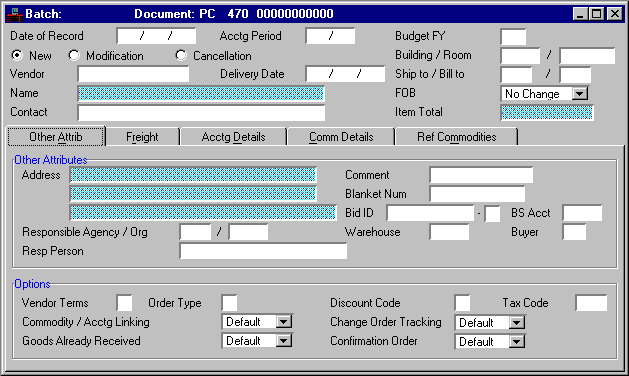Choose the Cancellation radio option
The height and width of the screenshot is (376, 629).
pos(181,55)
